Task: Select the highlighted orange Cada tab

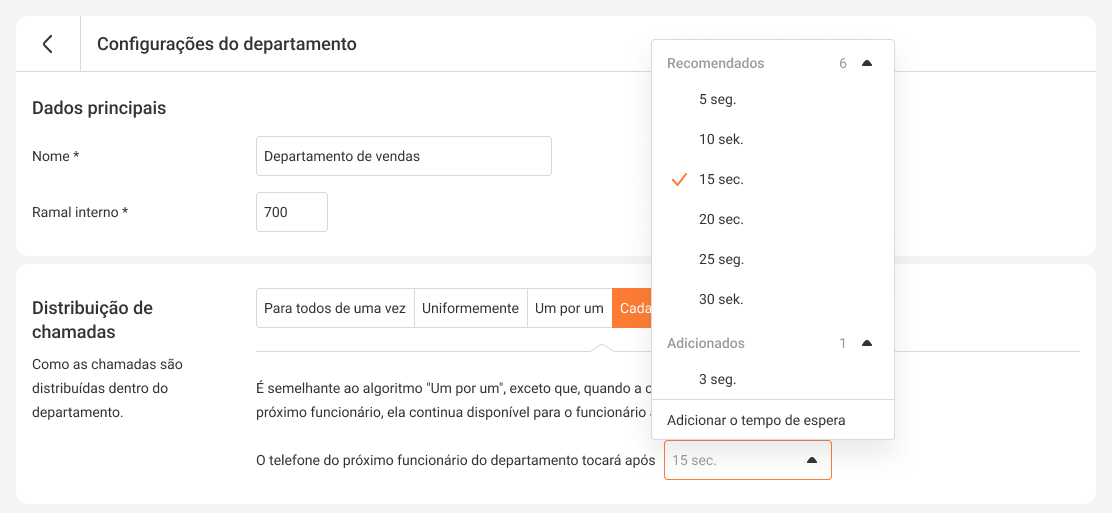Action: (632, 308)
